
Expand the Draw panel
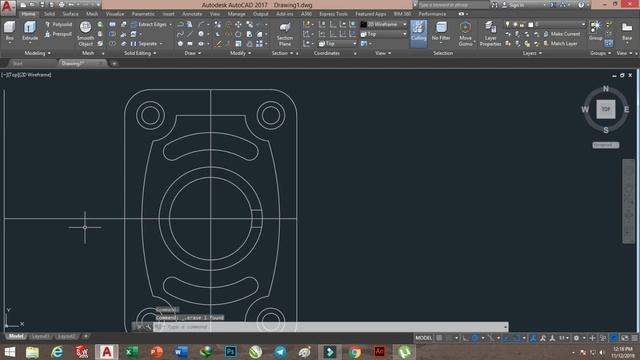[x=192, y=53]
